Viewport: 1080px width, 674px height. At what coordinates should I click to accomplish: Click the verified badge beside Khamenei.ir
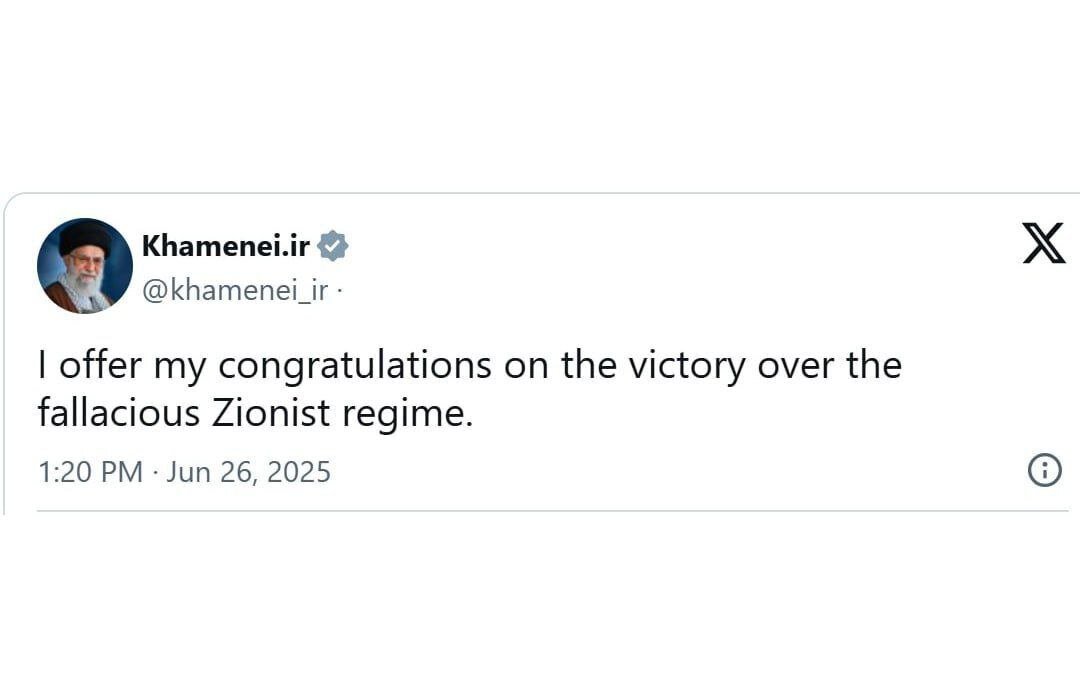click(x=333, y=246)
